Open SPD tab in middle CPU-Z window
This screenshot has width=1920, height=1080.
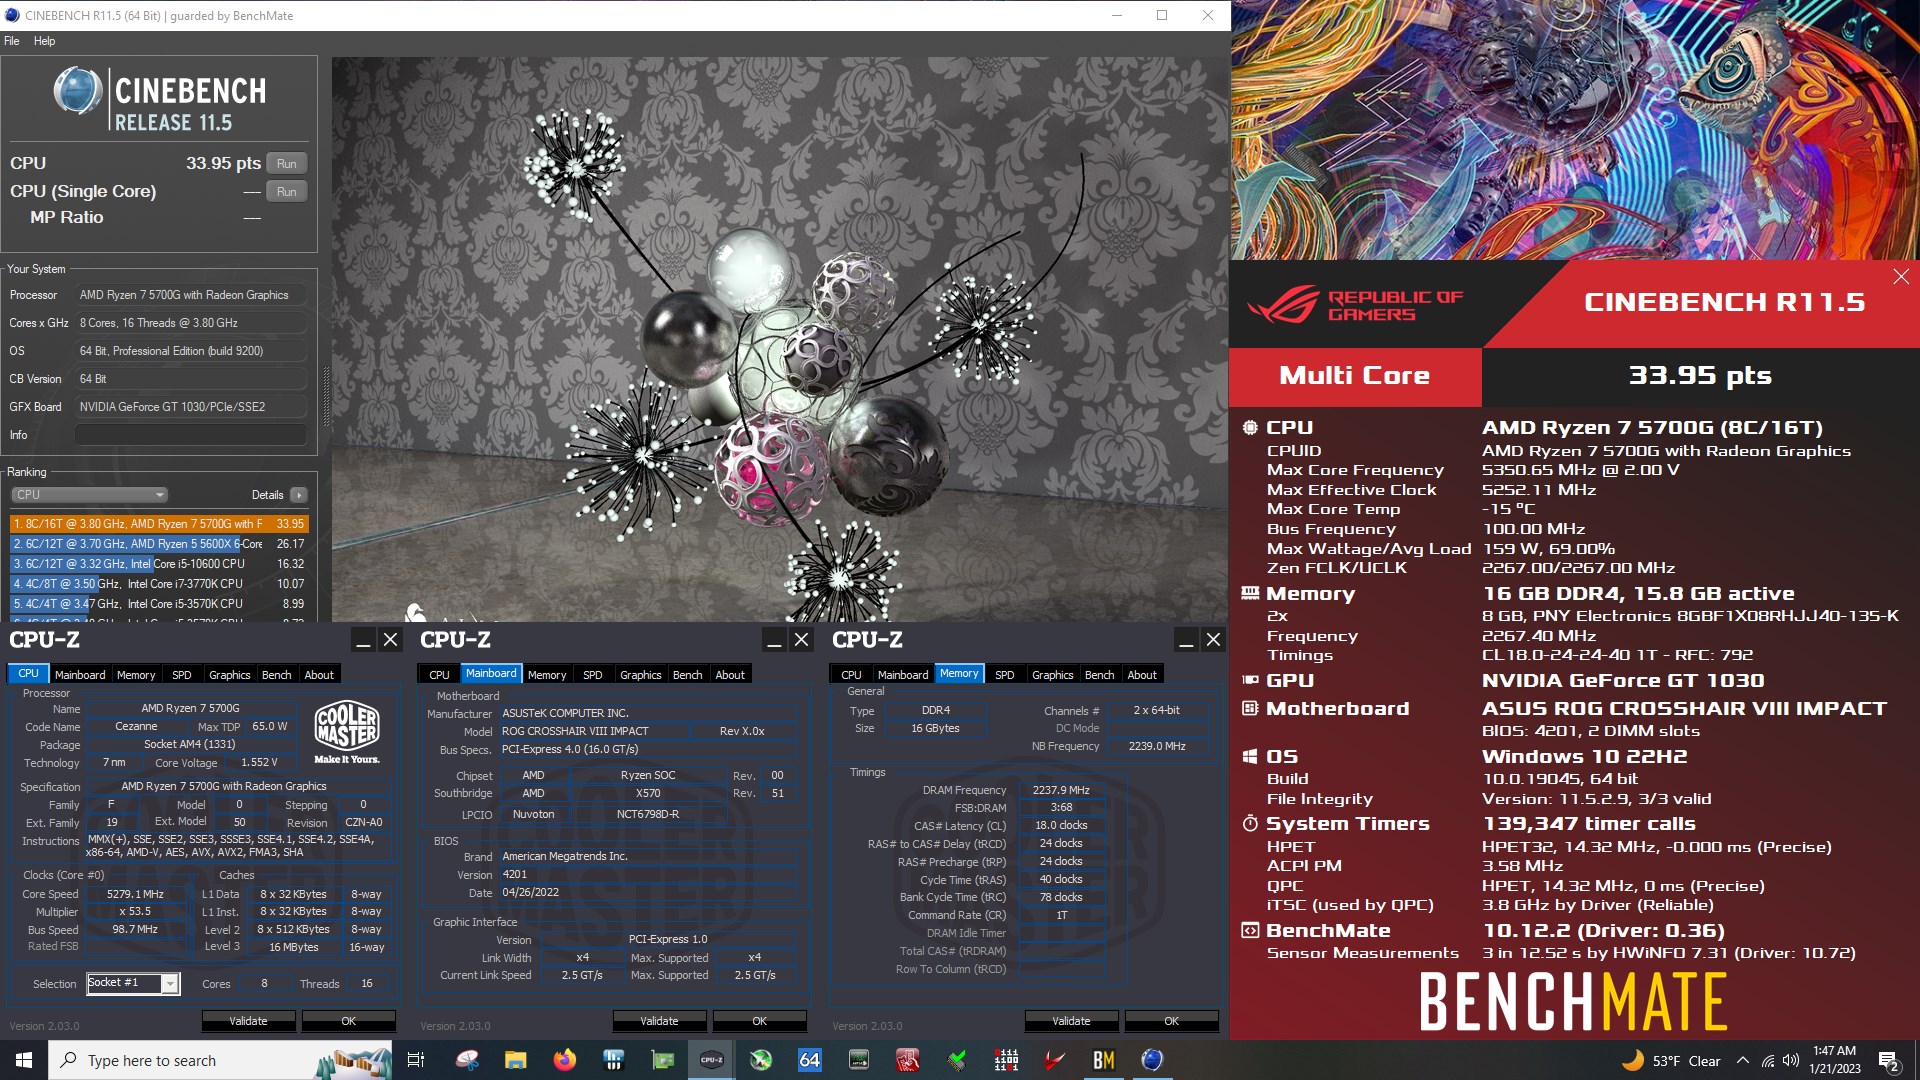[x=593, y=675]
